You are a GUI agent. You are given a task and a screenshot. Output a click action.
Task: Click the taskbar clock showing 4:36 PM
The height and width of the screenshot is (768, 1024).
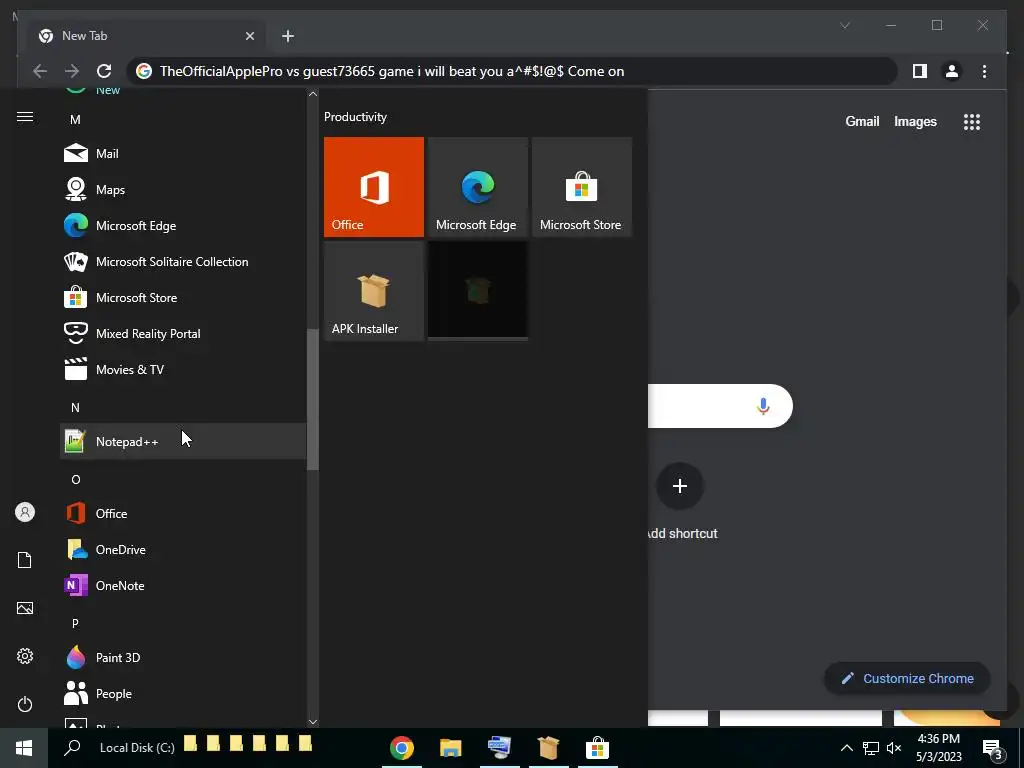click(938, 748)
